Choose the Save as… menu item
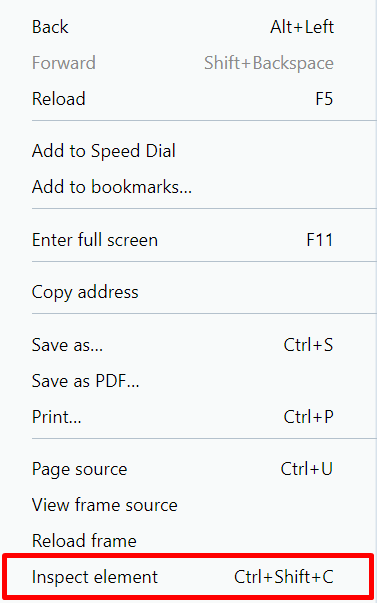377x603 pixels. point(188,345)
